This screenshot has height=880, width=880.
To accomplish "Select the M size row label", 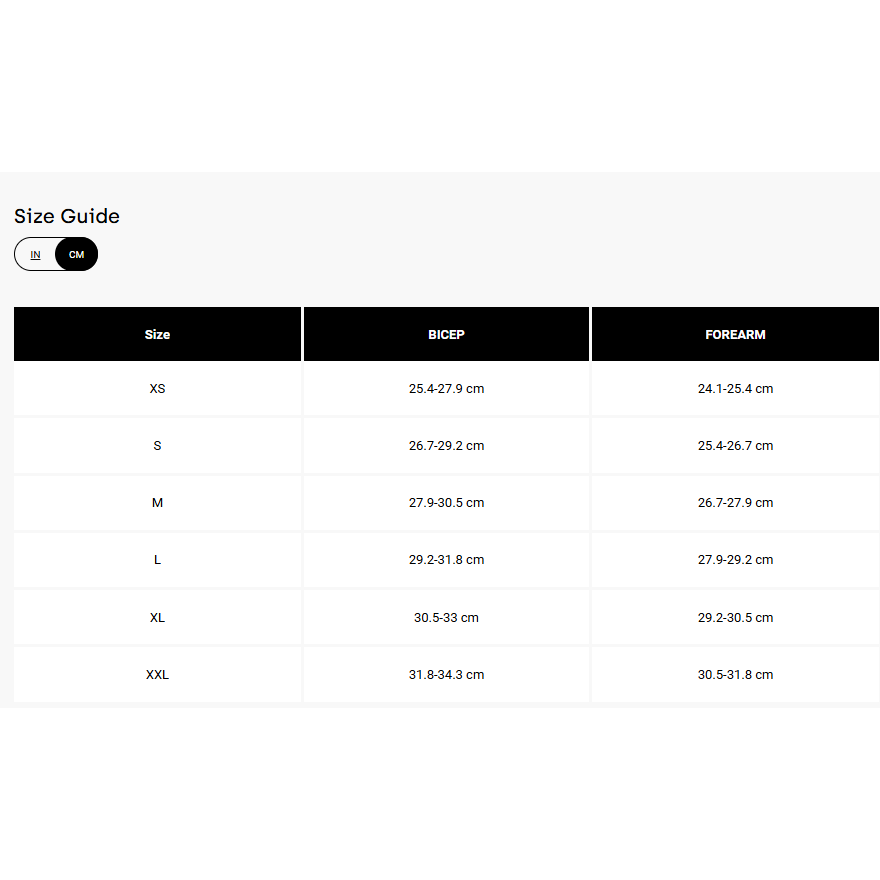I will [x=157, y=503].
